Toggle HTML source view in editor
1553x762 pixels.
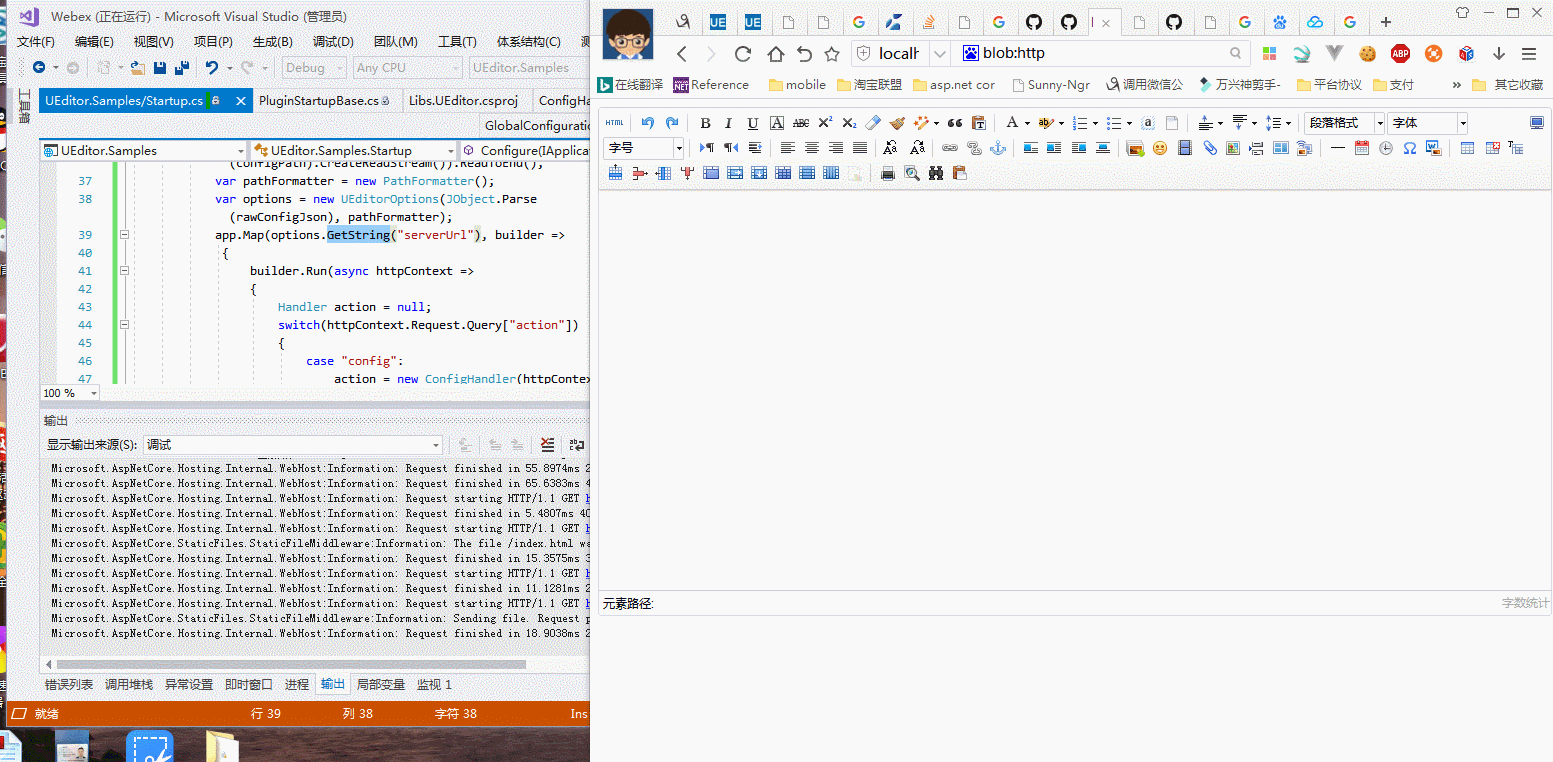[x=614, y=123]
